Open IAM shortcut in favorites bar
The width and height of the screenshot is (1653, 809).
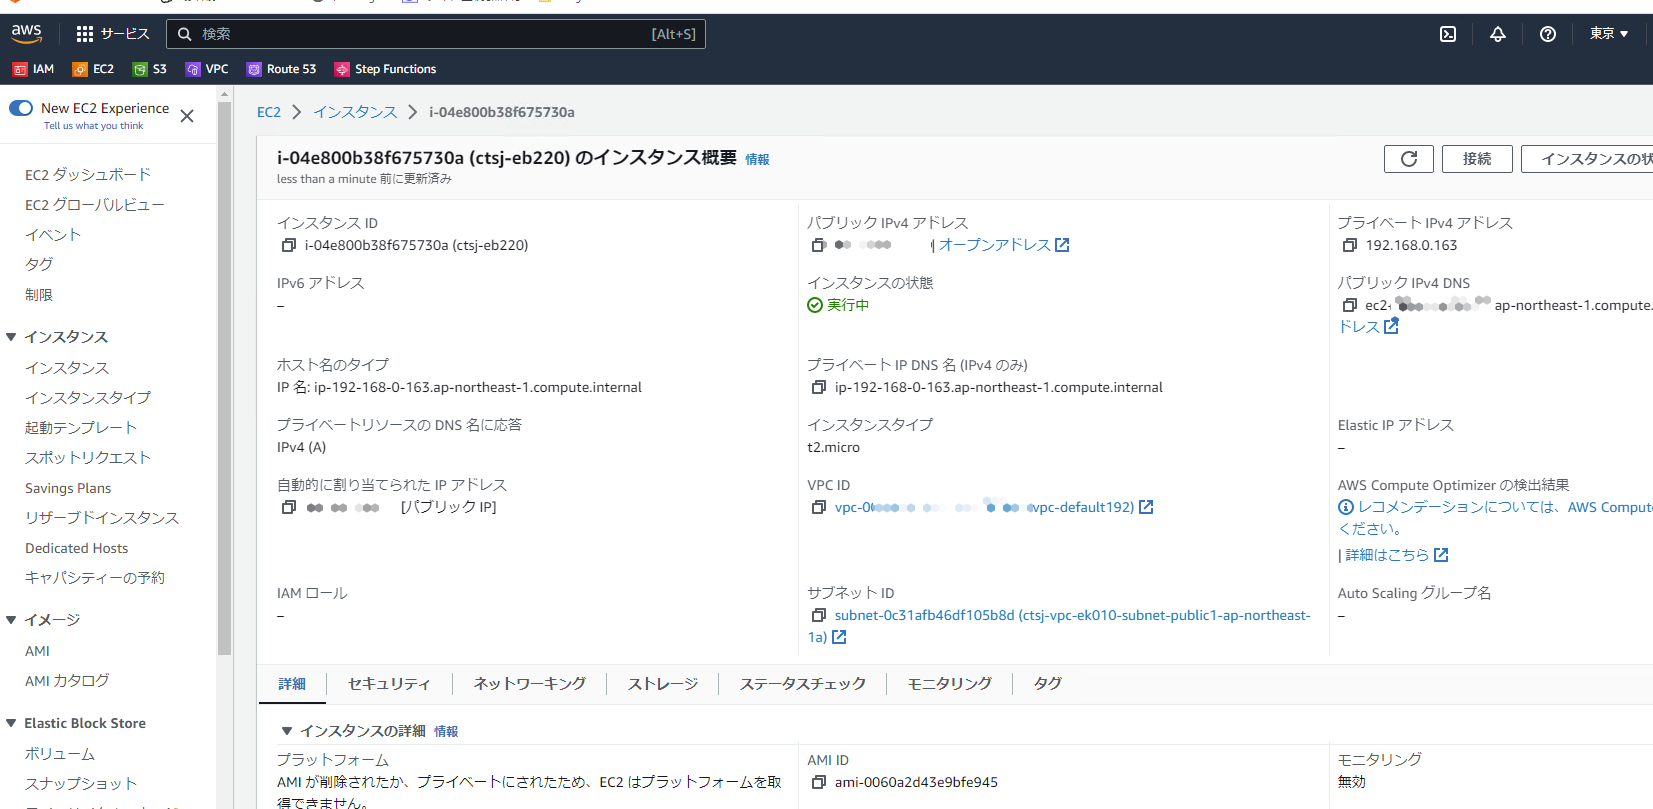pyautogui.click(x=33, y=69)
